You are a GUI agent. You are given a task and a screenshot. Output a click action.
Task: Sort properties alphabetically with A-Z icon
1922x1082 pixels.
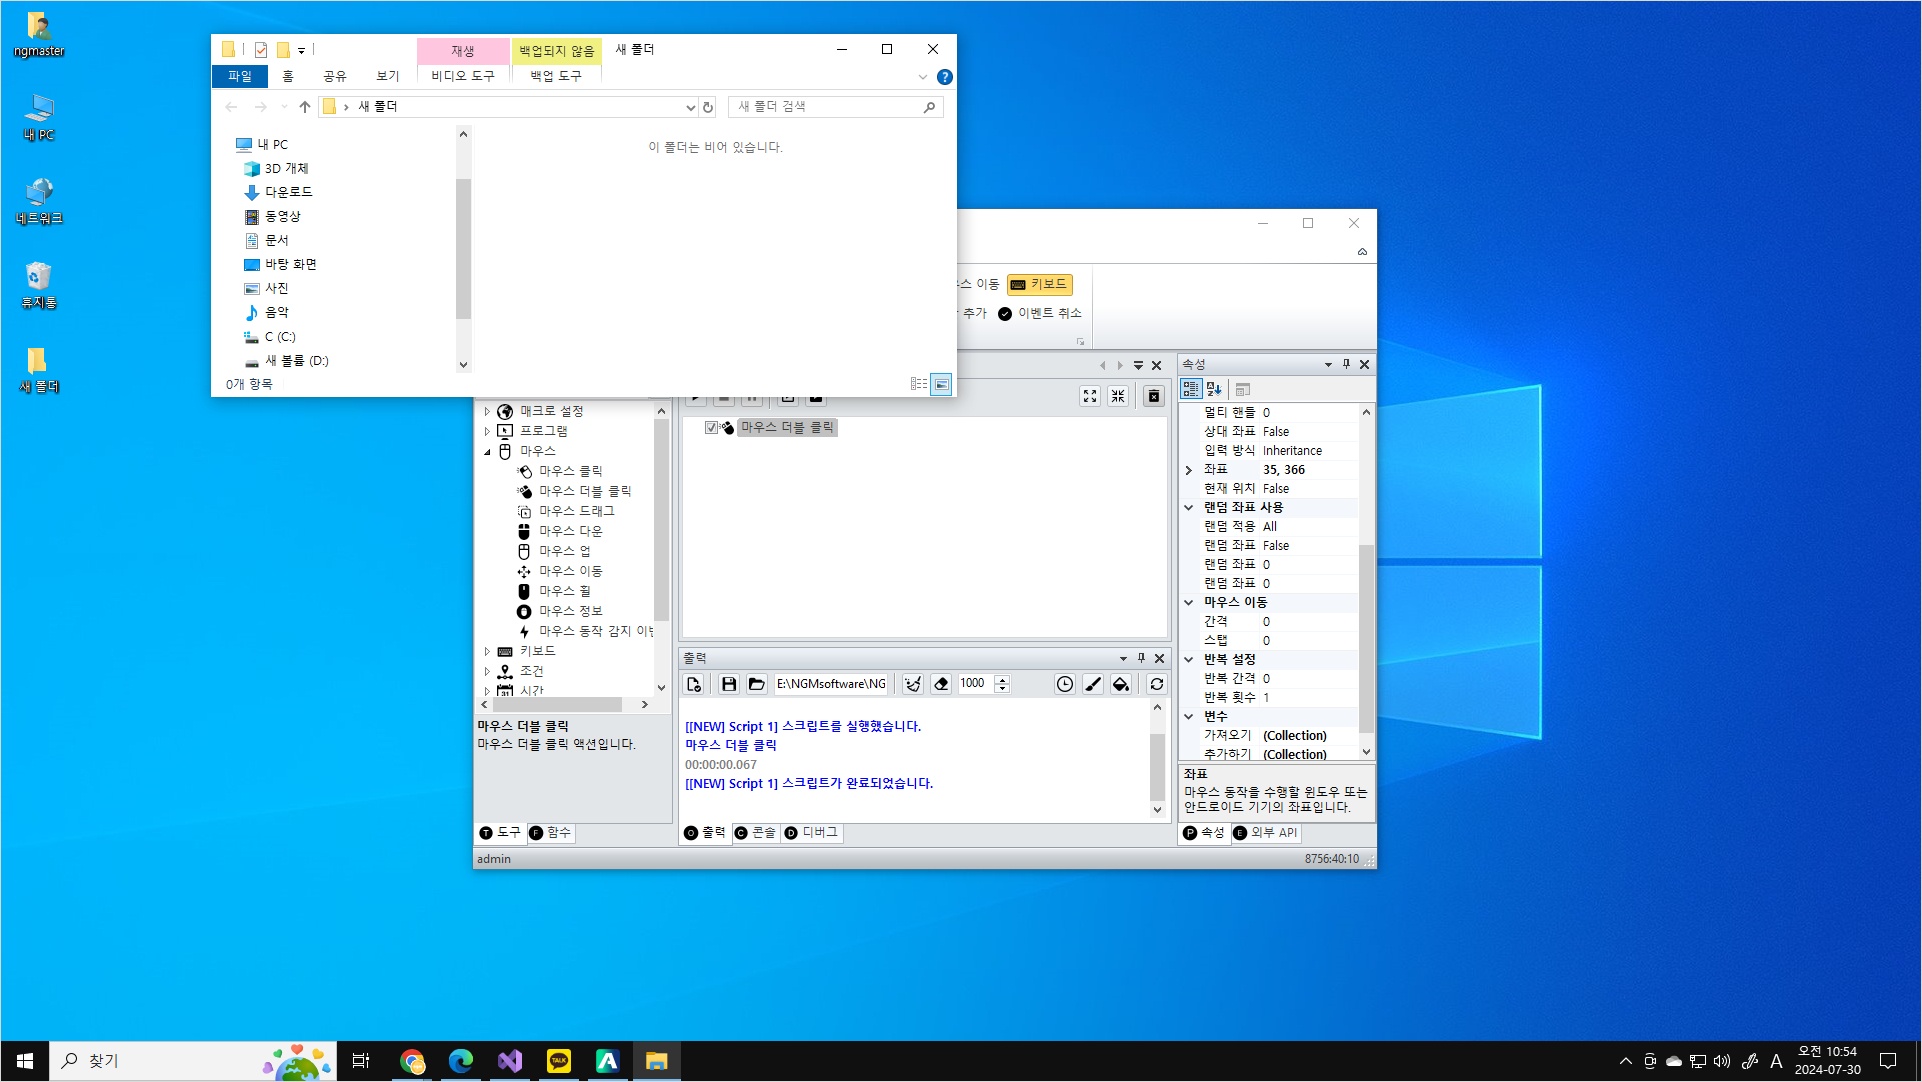[x=1214, y=389]
